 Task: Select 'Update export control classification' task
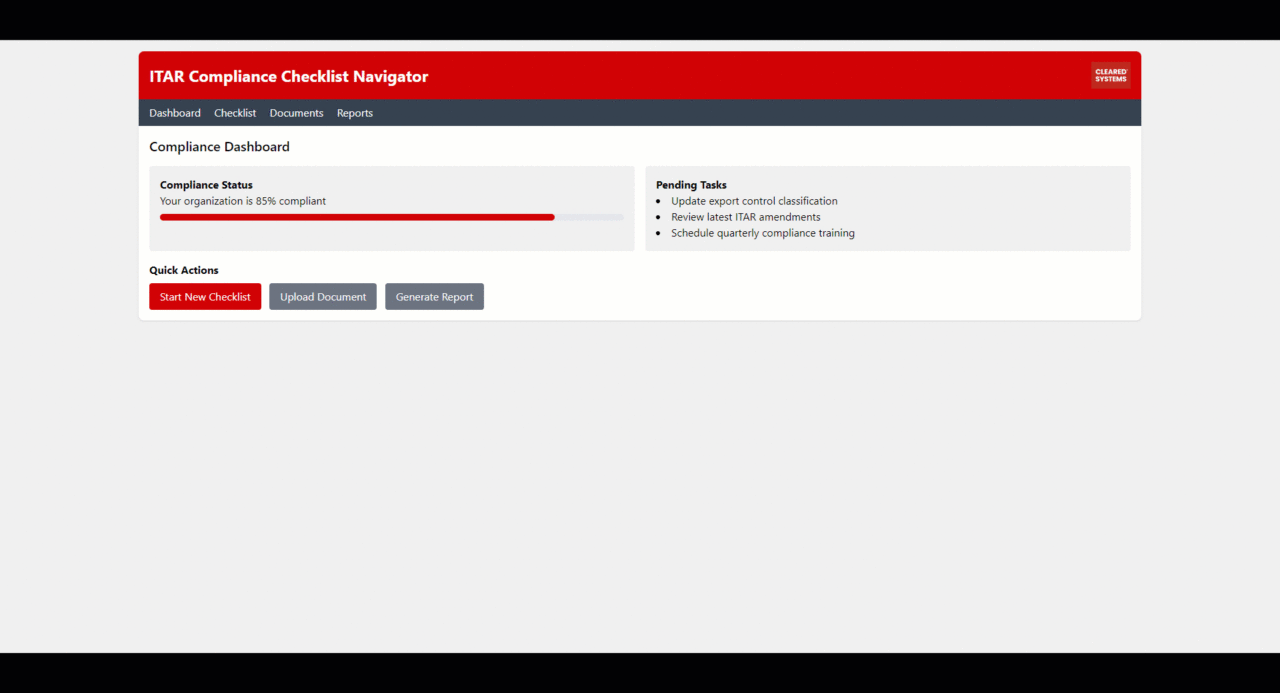[754, 201]
